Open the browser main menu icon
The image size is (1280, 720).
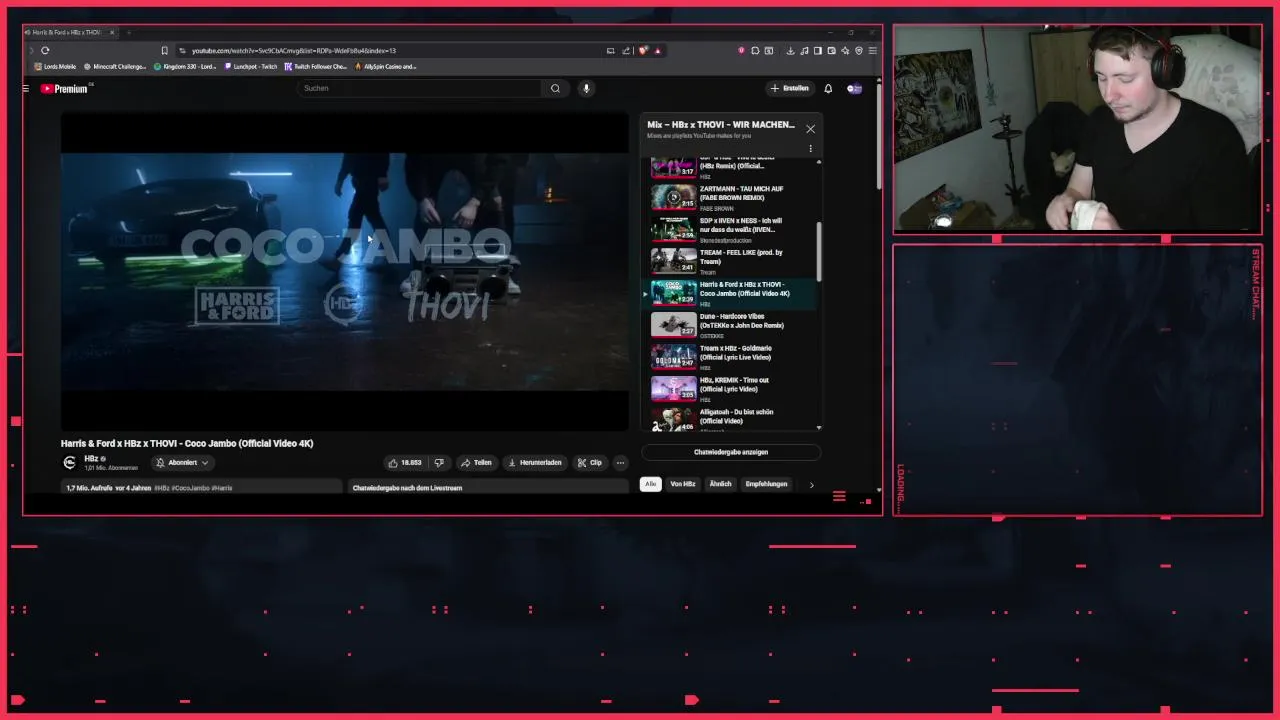[873, 50]
